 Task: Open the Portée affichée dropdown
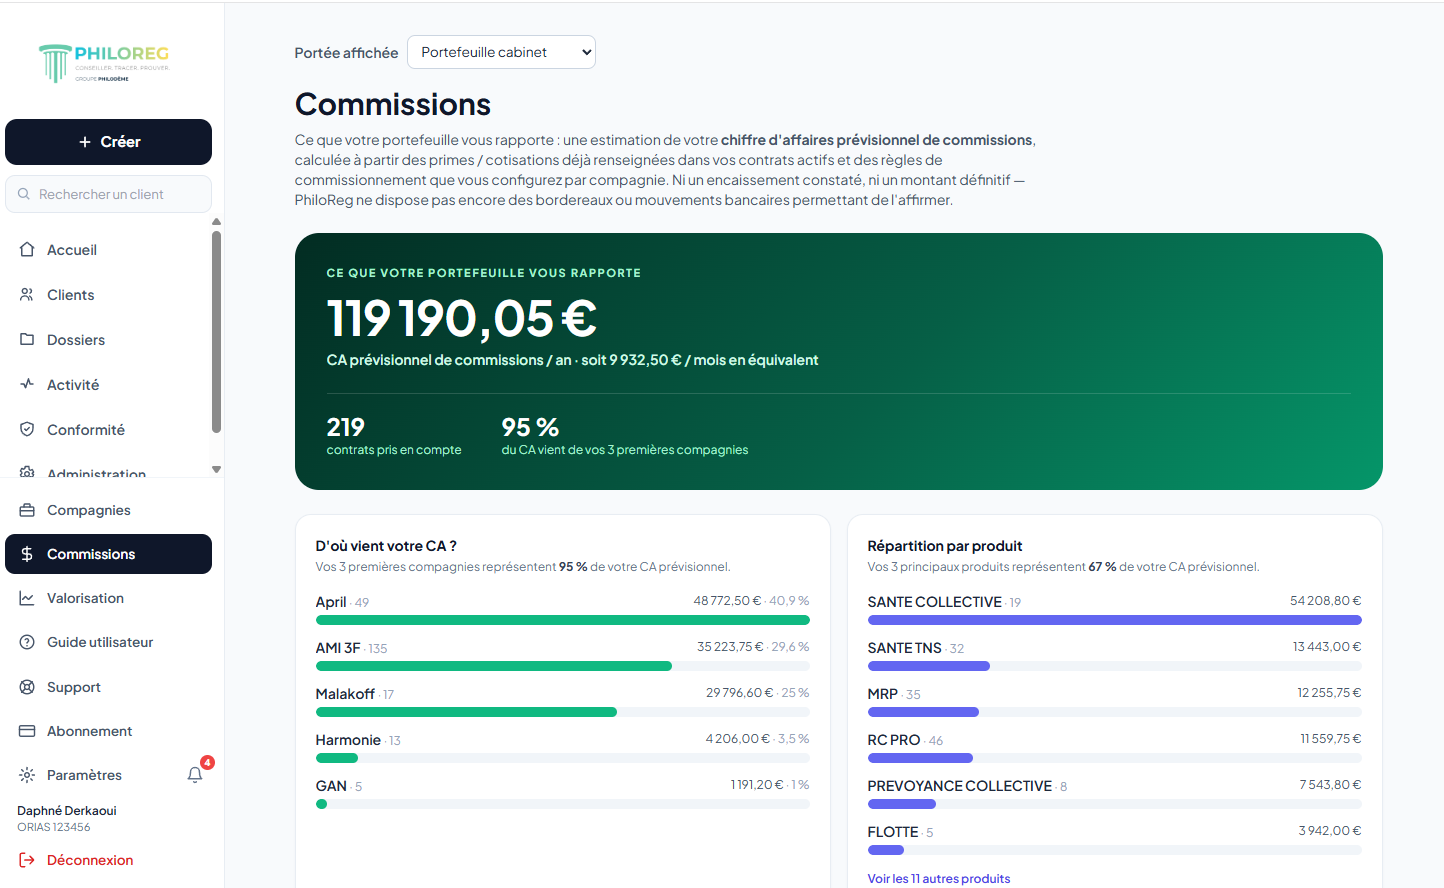501,52
